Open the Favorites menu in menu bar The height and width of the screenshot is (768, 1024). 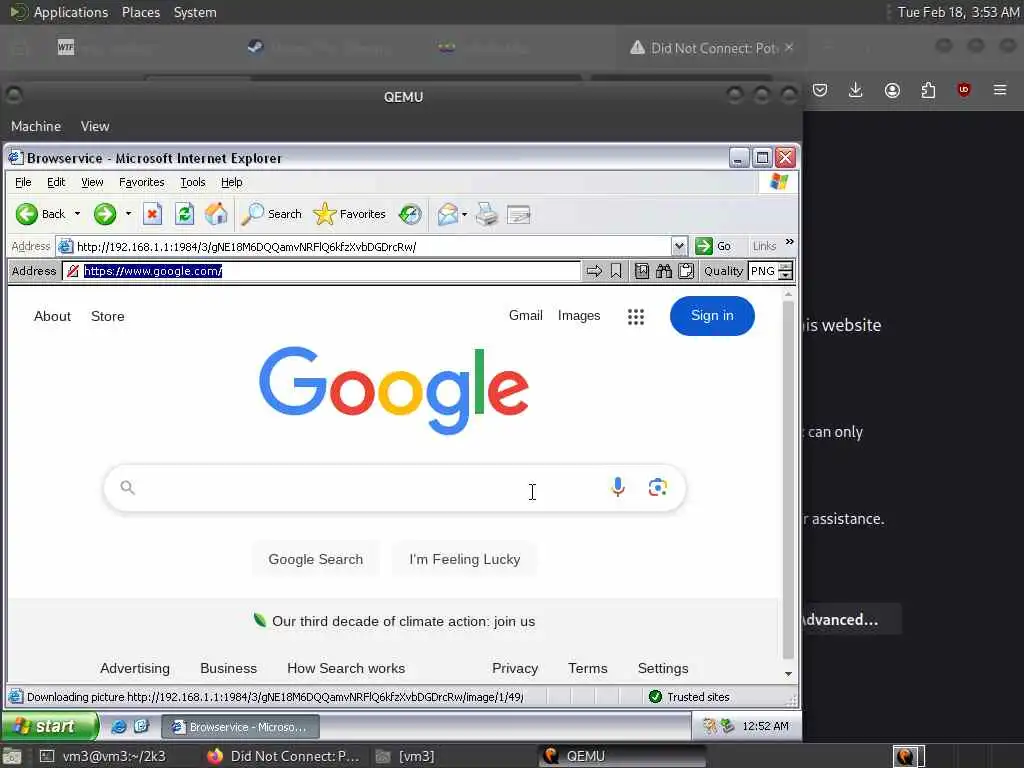tap(142, 182)
